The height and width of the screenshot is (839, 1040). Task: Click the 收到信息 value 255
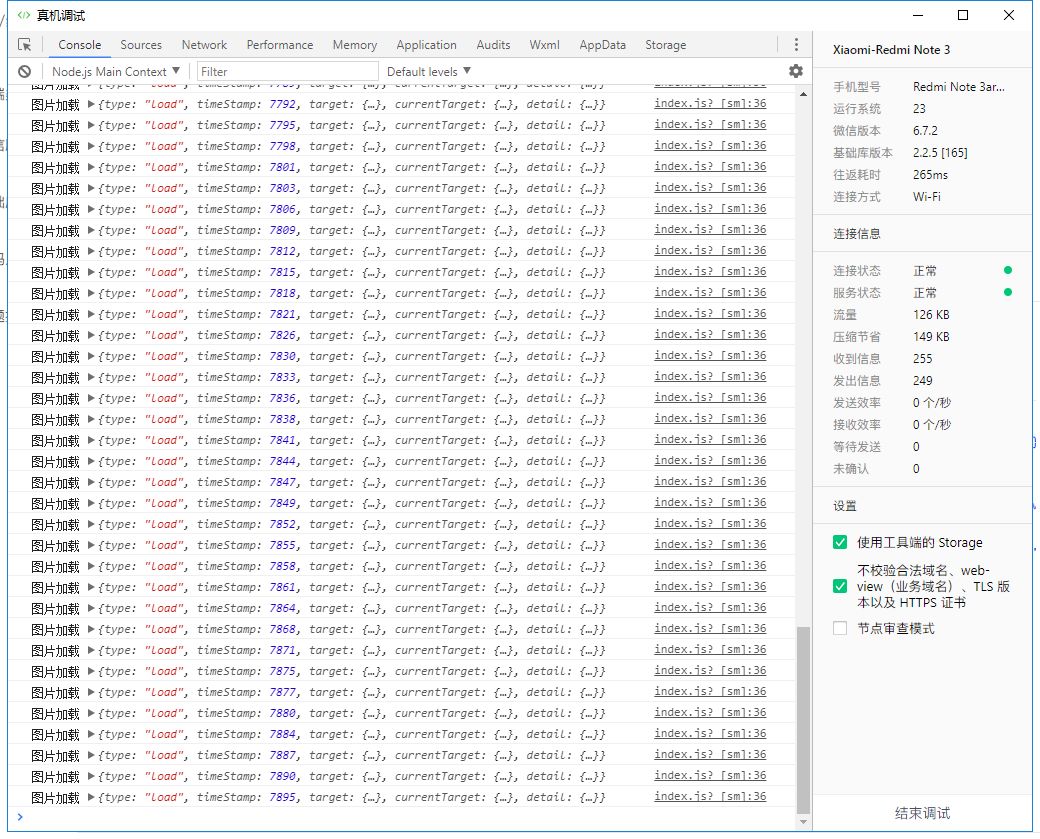point(923,358)
